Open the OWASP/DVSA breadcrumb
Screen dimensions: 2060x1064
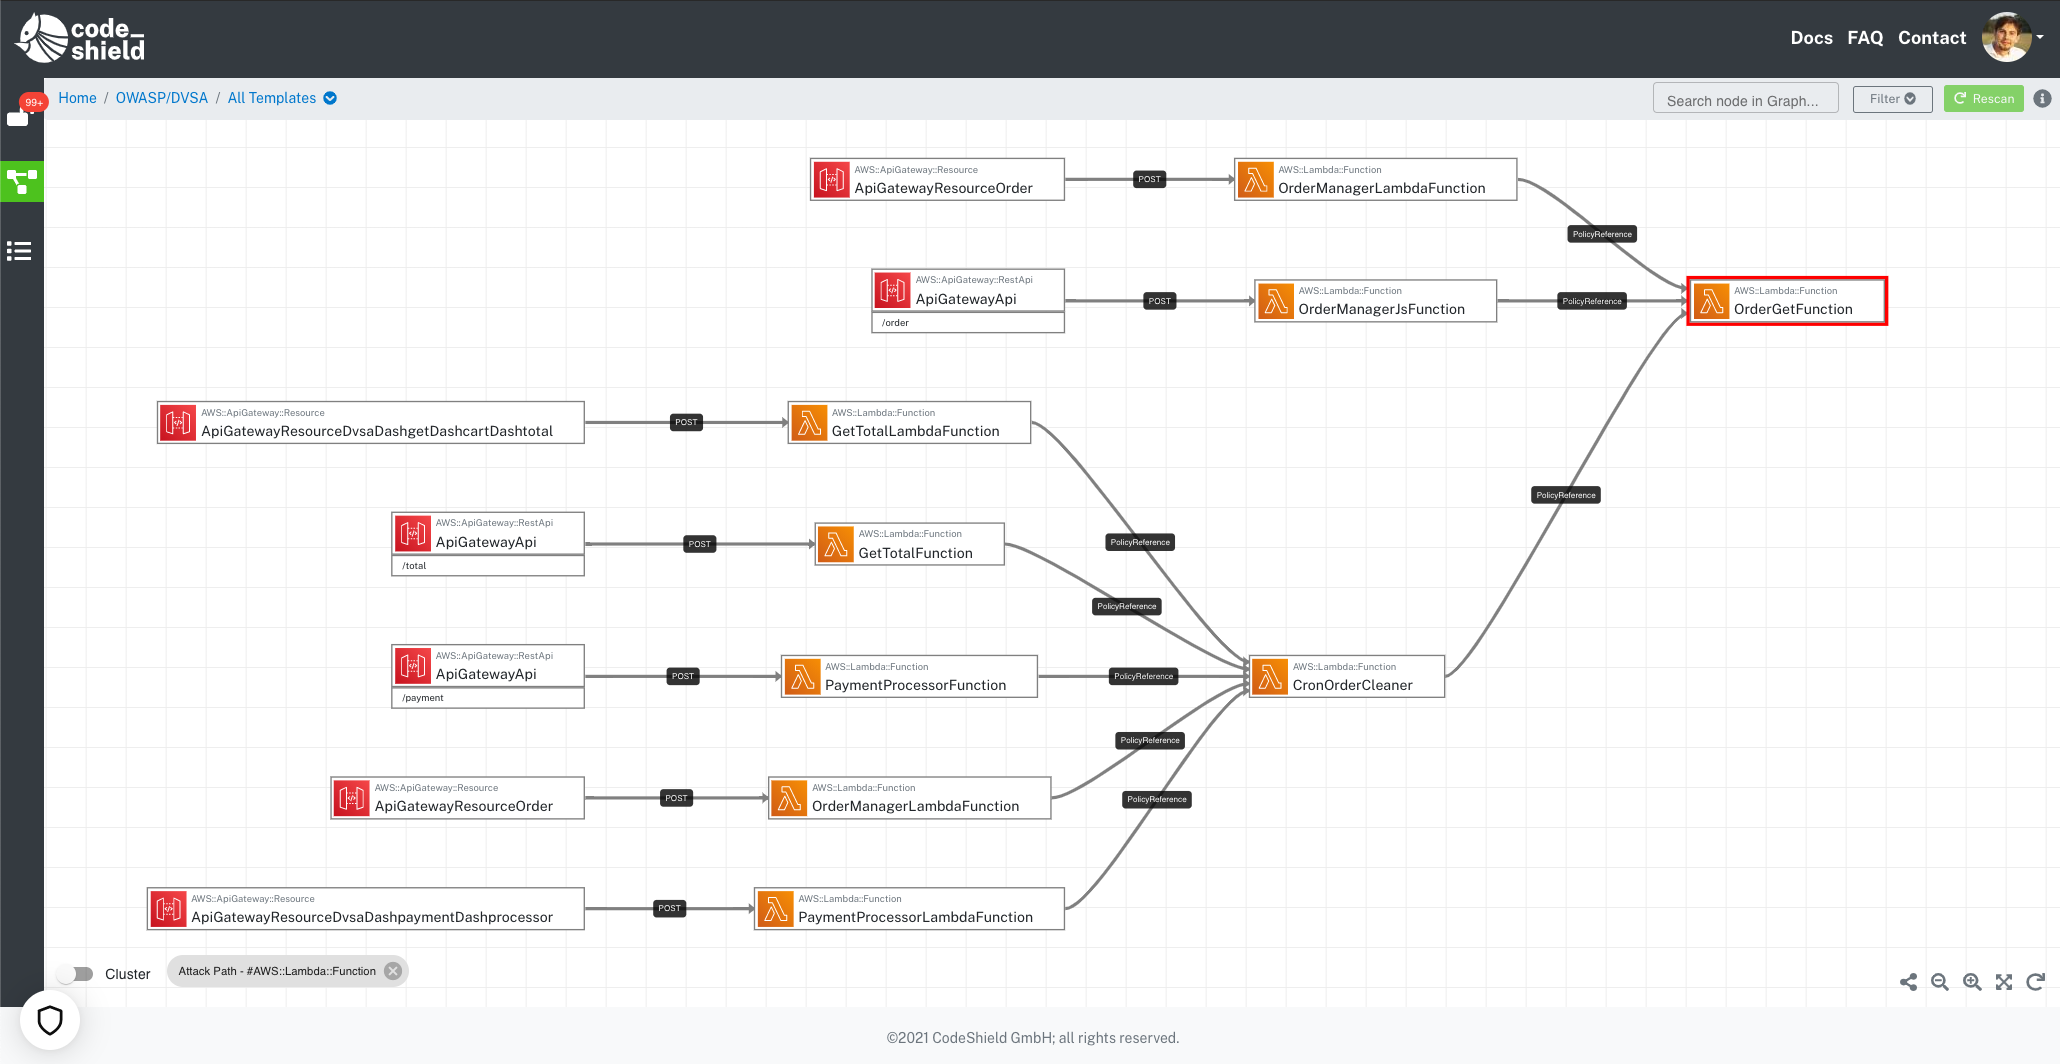pyautogui.click(x=162, y=98)
